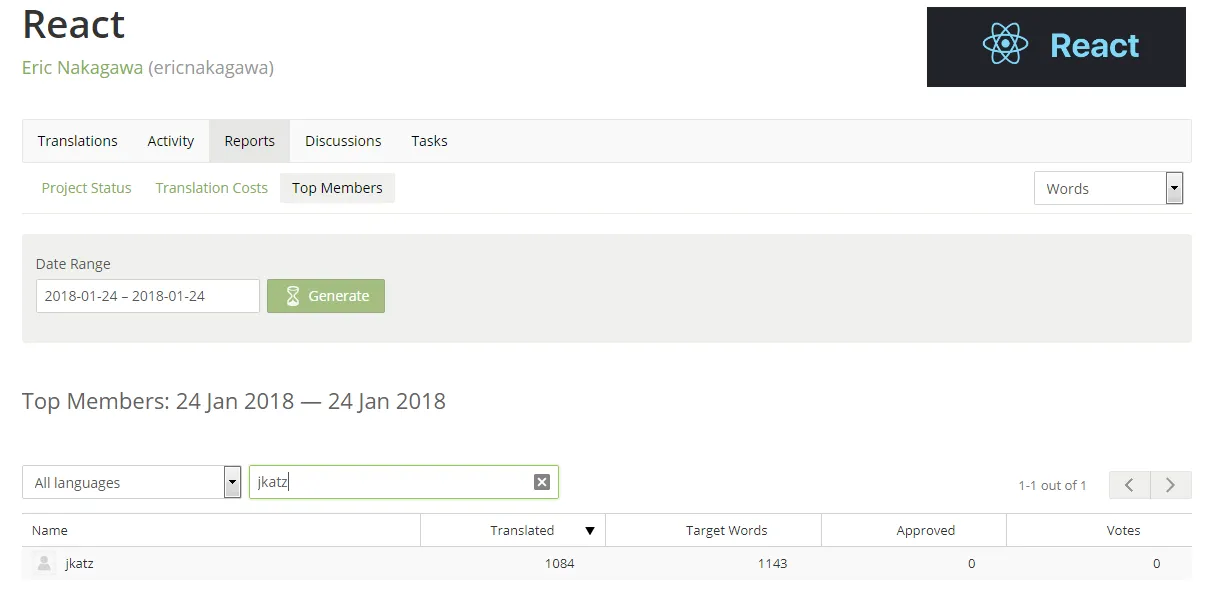Clear the jkatz search with the X icon
1221x601 pixels.
(542, 482)
